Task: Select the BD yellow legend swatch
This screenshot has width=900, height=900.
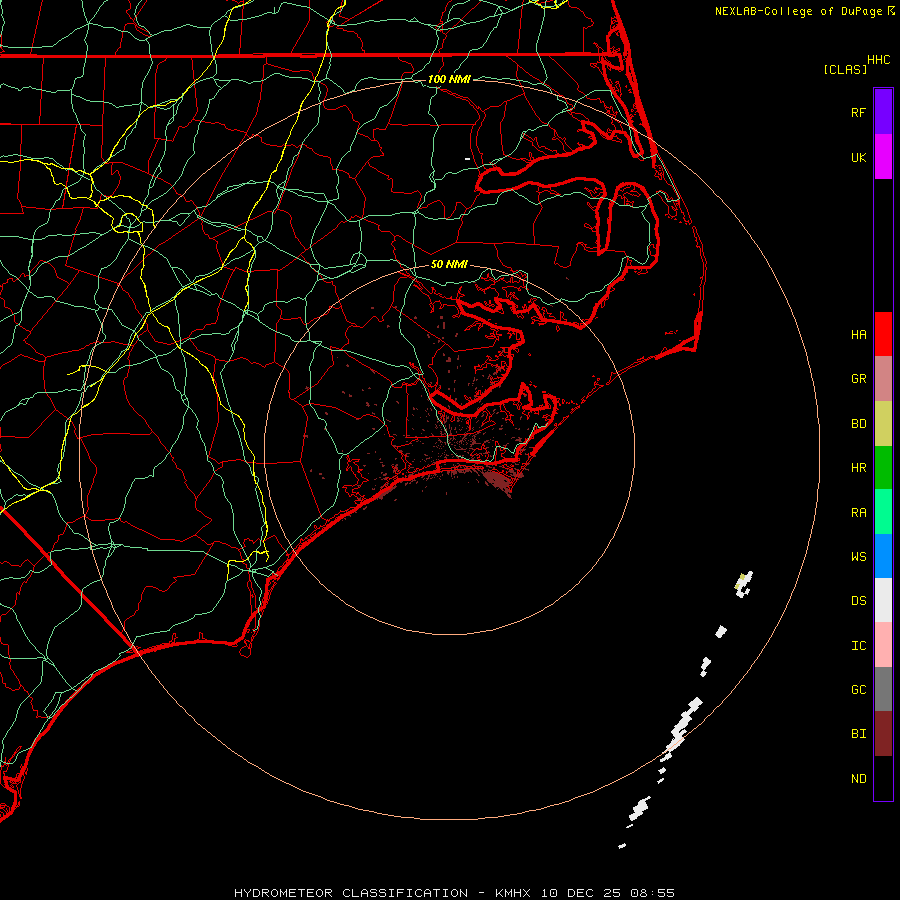Action: coord(883,424)
